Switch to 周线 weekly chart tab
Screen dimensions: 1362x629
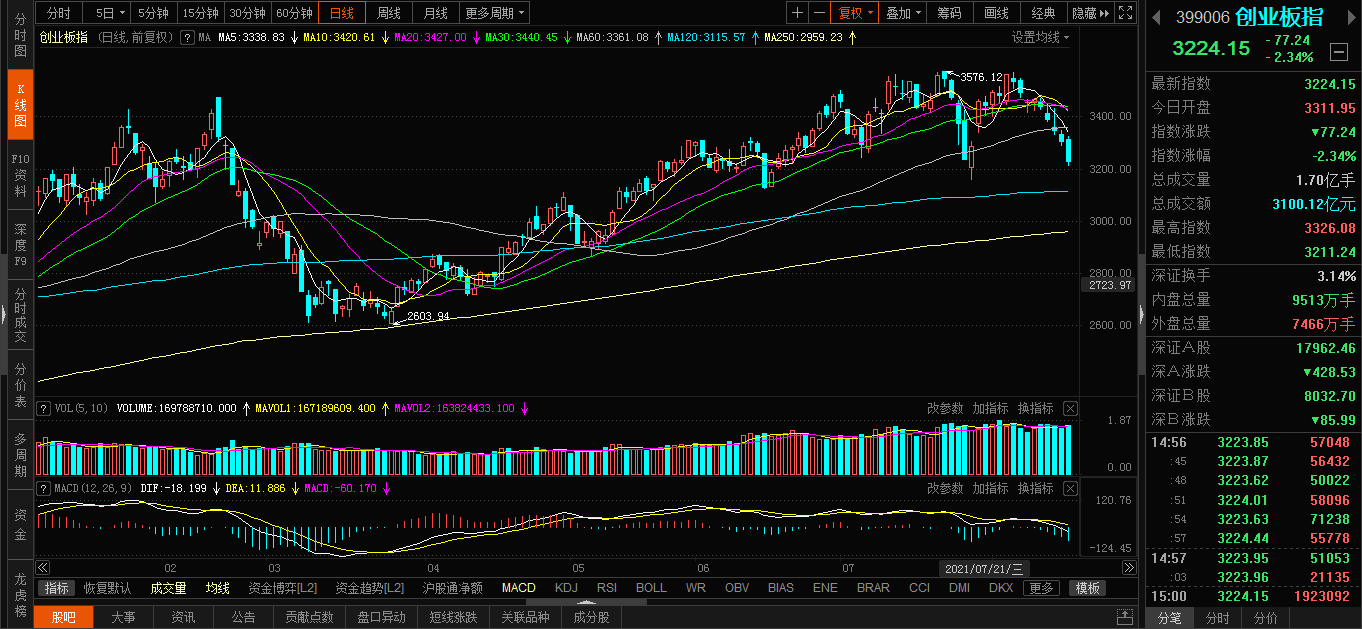[388, 13]
